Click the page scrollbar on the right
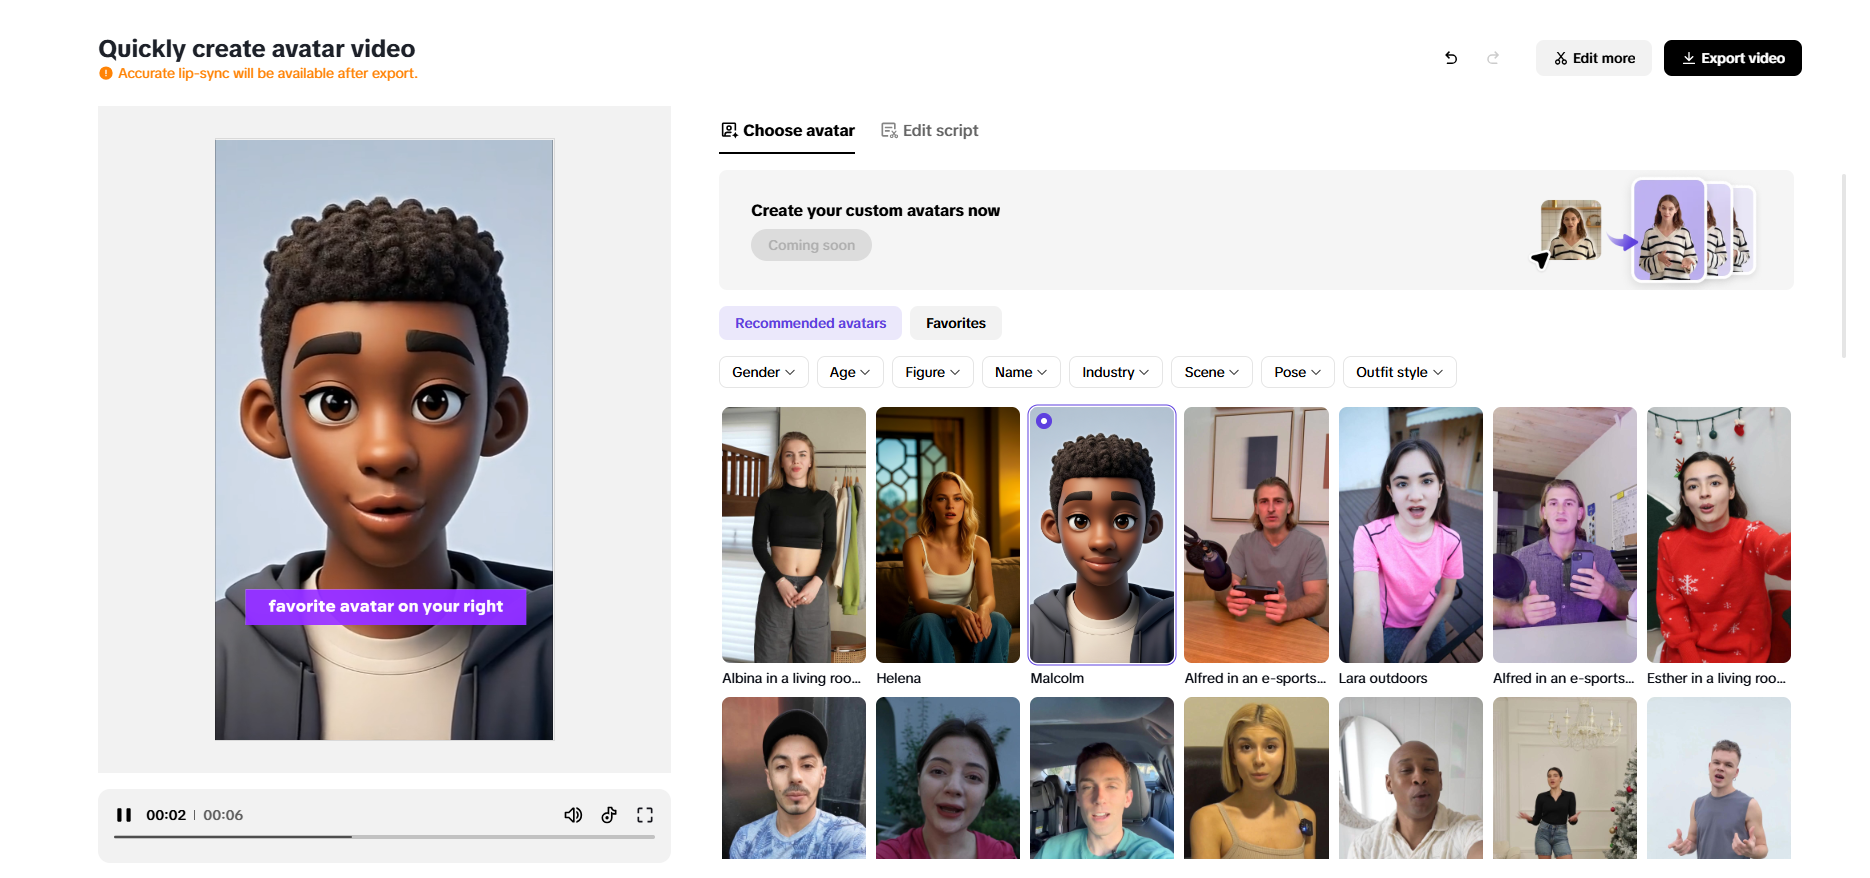The width and height of the screenshot is (1870, 878). point(1845,265)
